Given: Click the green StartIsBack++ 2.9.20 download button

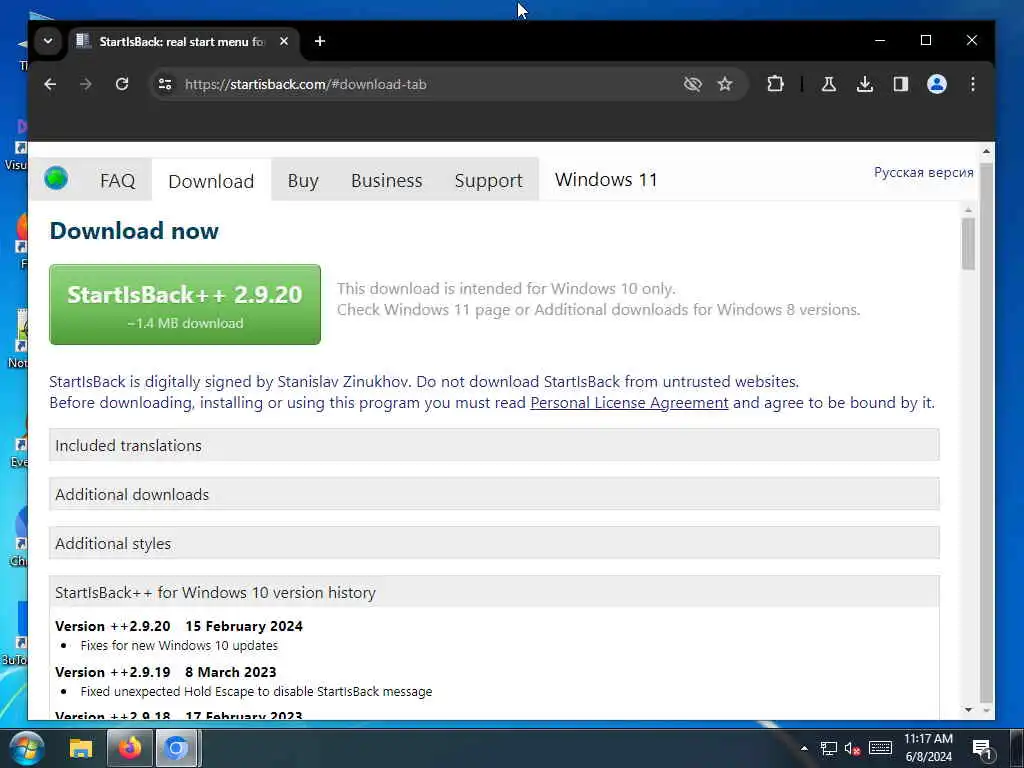Looking at the screenshot, I should [185, 304].
